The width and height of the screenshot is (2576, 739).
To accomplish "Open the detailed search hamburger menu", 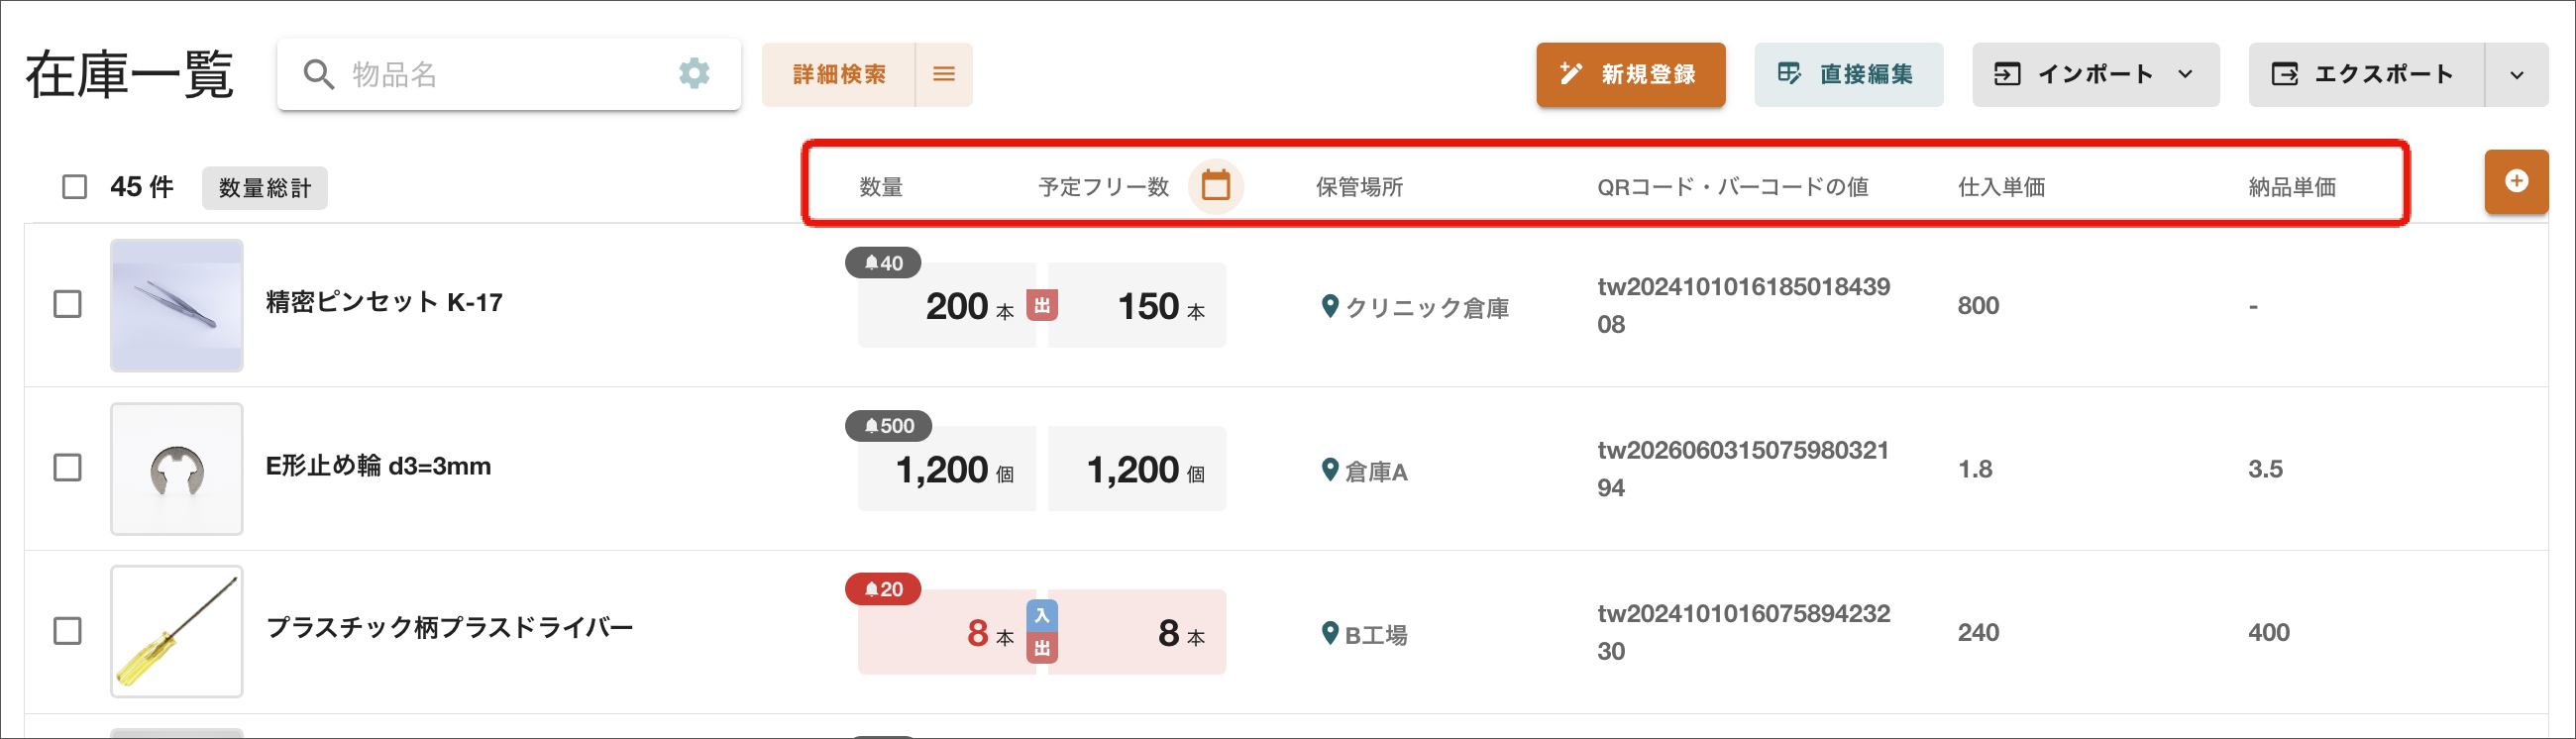I will [944, 74].
